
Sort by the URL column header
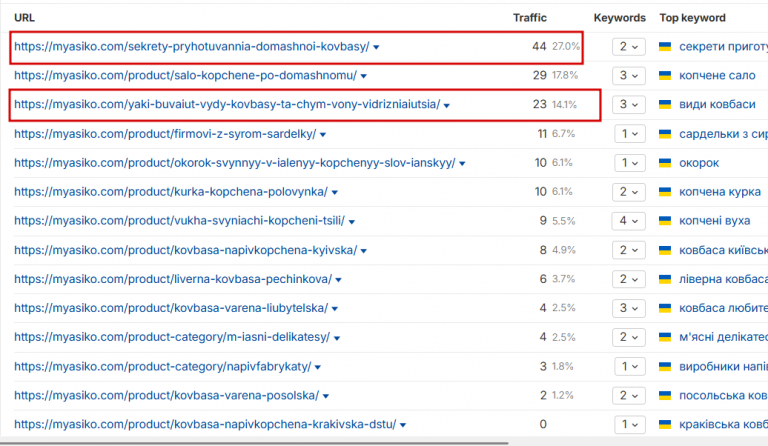point(24,18)
